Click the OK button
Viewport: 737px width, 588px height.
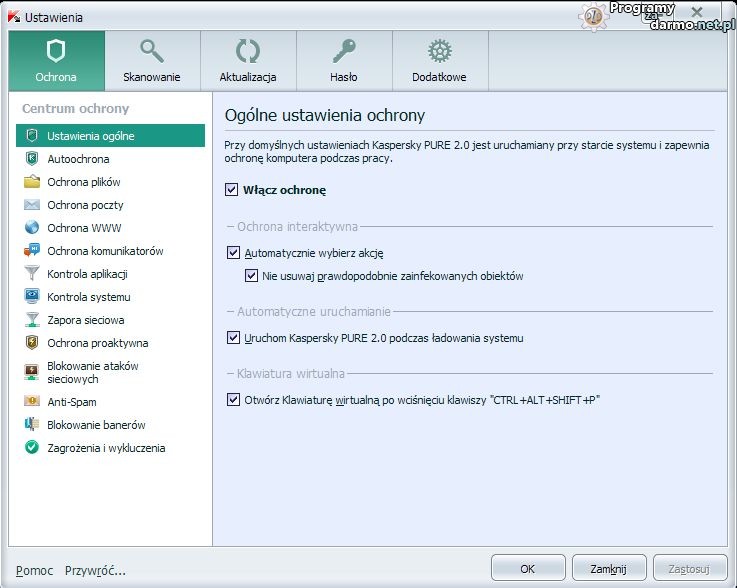pos(528,568)
